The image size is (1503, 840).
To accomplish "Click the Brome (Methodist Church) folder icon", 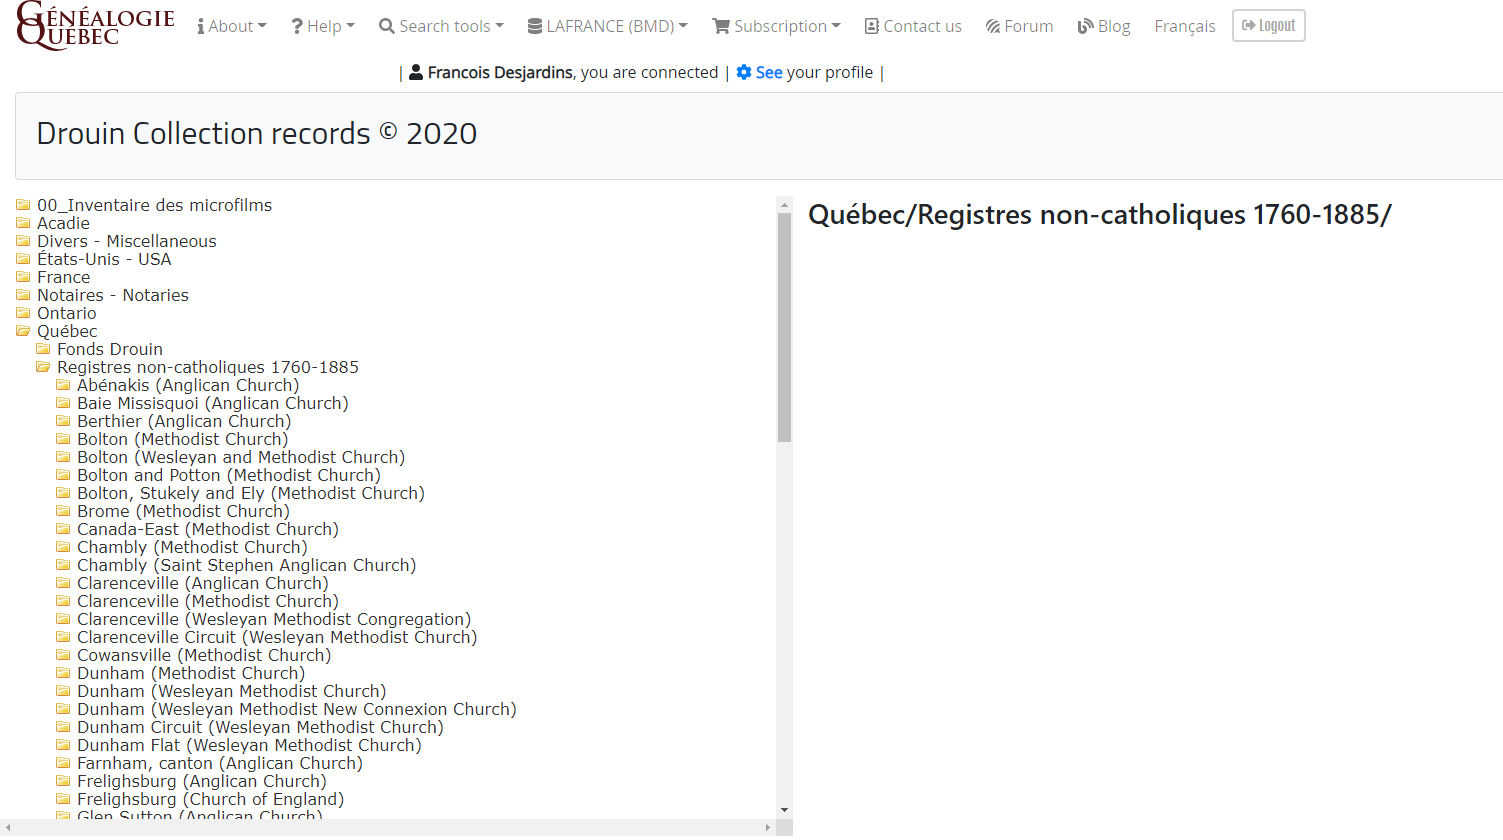I will pyautogui.click(x=63, y=511).
